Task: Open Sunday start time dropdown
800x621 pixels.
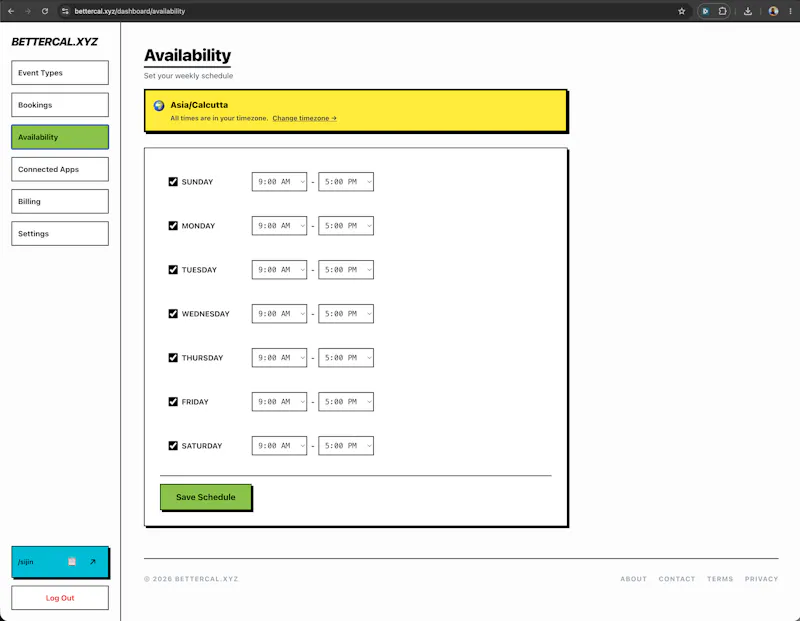Action: coord(279,182)
